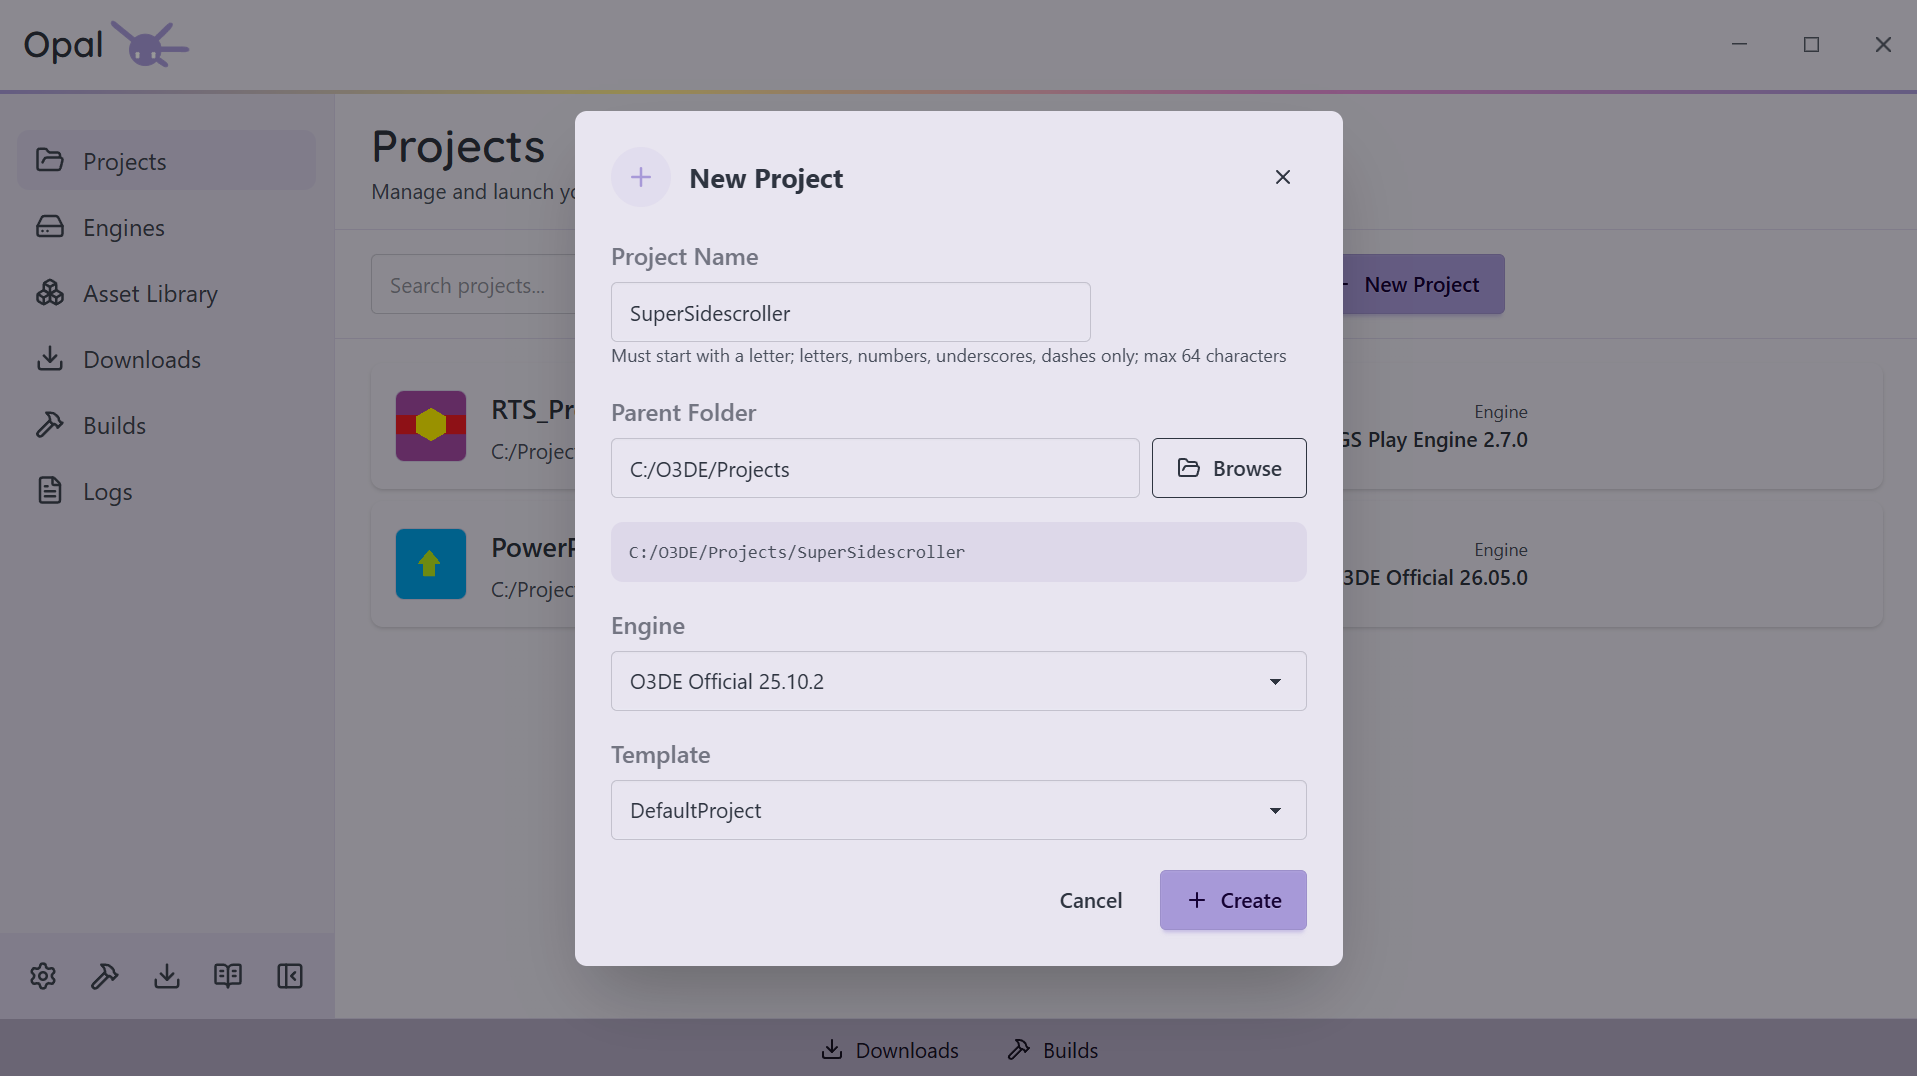Maximize the Opal window
The width and height of the screenshot is (1917, 1076).
click(1811, 45)
